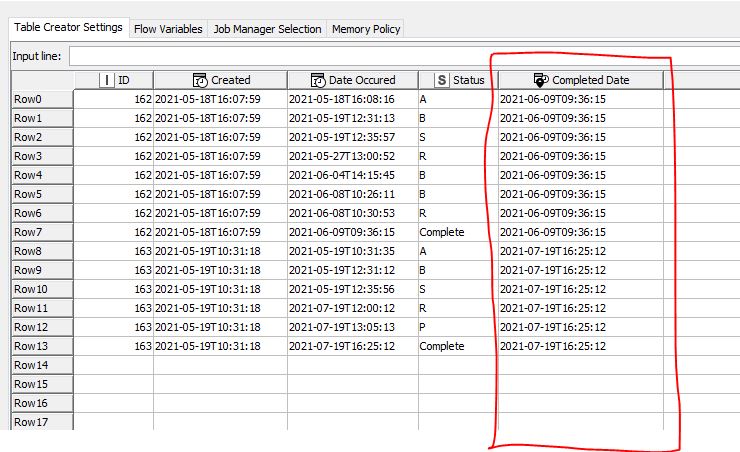Click Completed Date cell in Row3
Image resolution: width=740 pixels, height=452 pixels.
tap(581, 156)
